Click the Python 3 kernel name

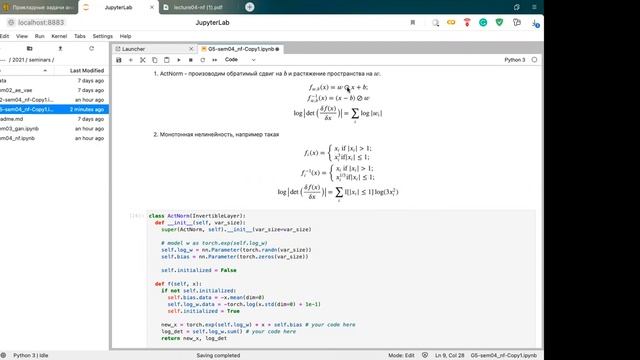tap(515, 60)
